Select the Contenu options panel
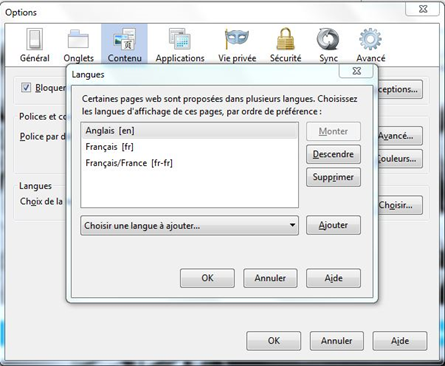Image resolution: width=445 pixels, height=366 pixels. coord(124,45)
